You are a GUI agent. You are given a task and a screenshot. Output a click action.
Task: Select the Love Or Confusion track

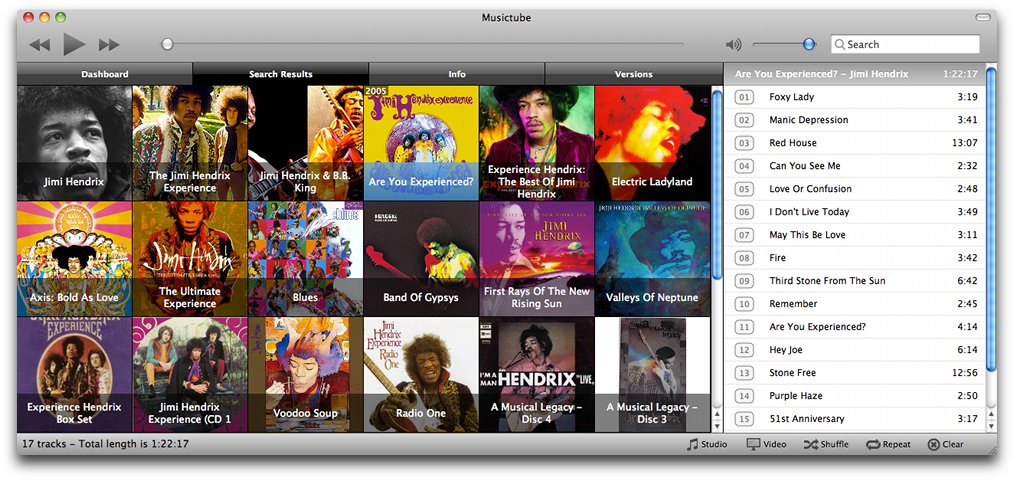tap(855, 189)
